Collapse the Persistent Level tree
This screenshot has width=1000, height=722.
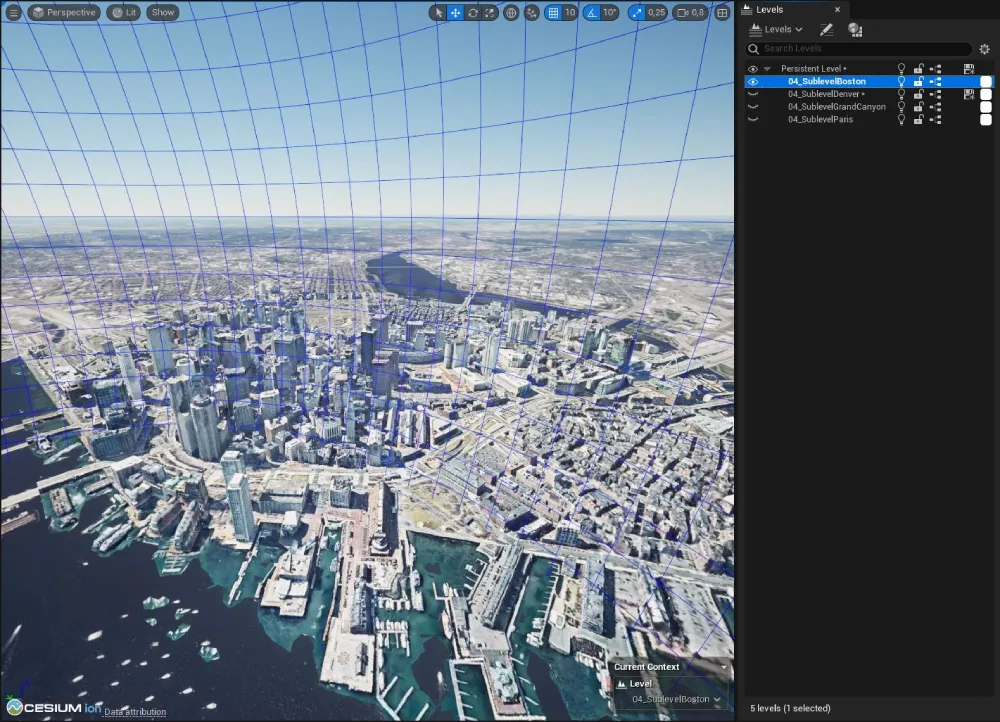click(767, 69)
